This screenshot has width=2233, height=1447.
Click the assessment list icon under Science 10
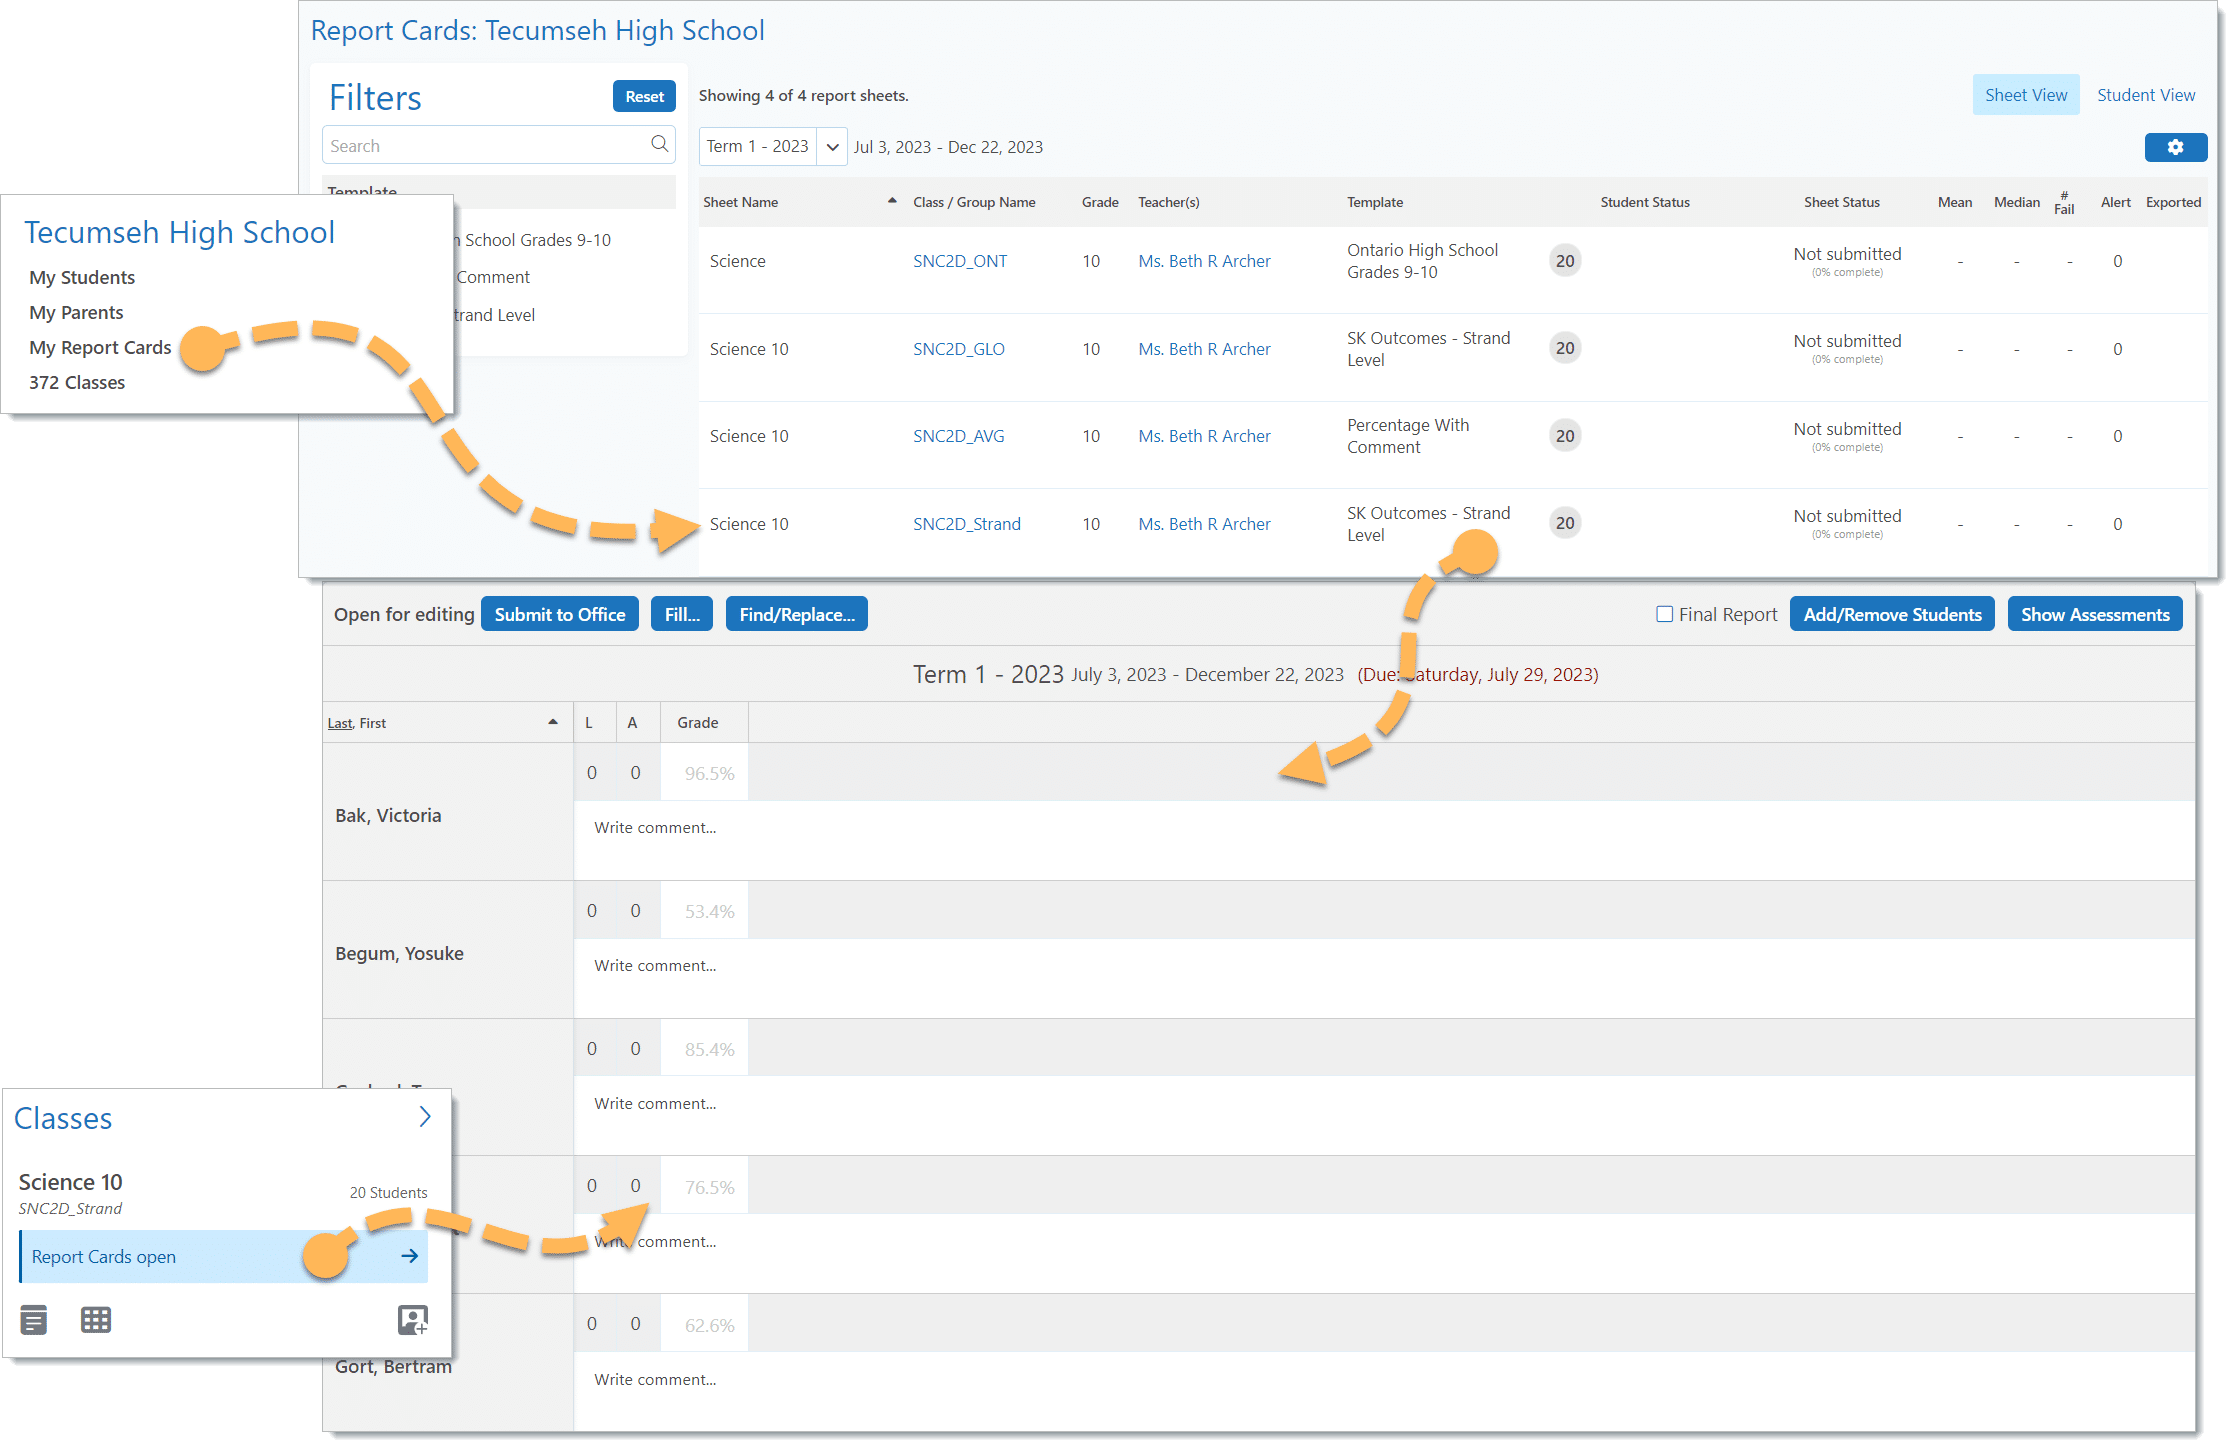click(x=33, y=1320)
